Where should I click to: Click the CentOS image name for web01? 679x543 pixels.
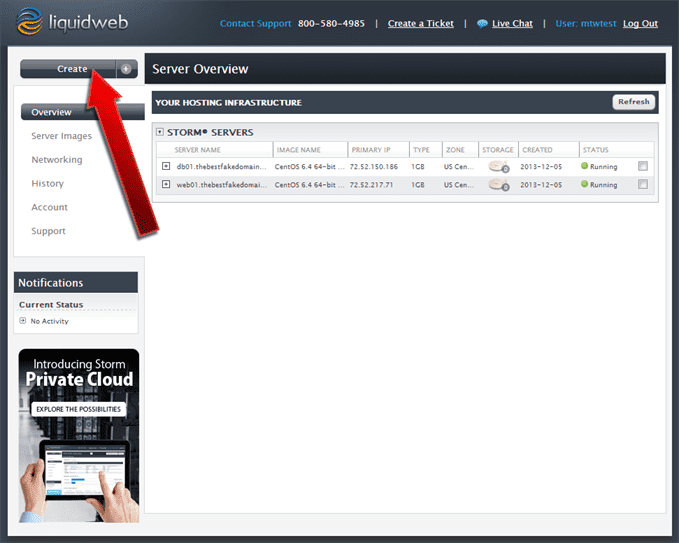310,185
